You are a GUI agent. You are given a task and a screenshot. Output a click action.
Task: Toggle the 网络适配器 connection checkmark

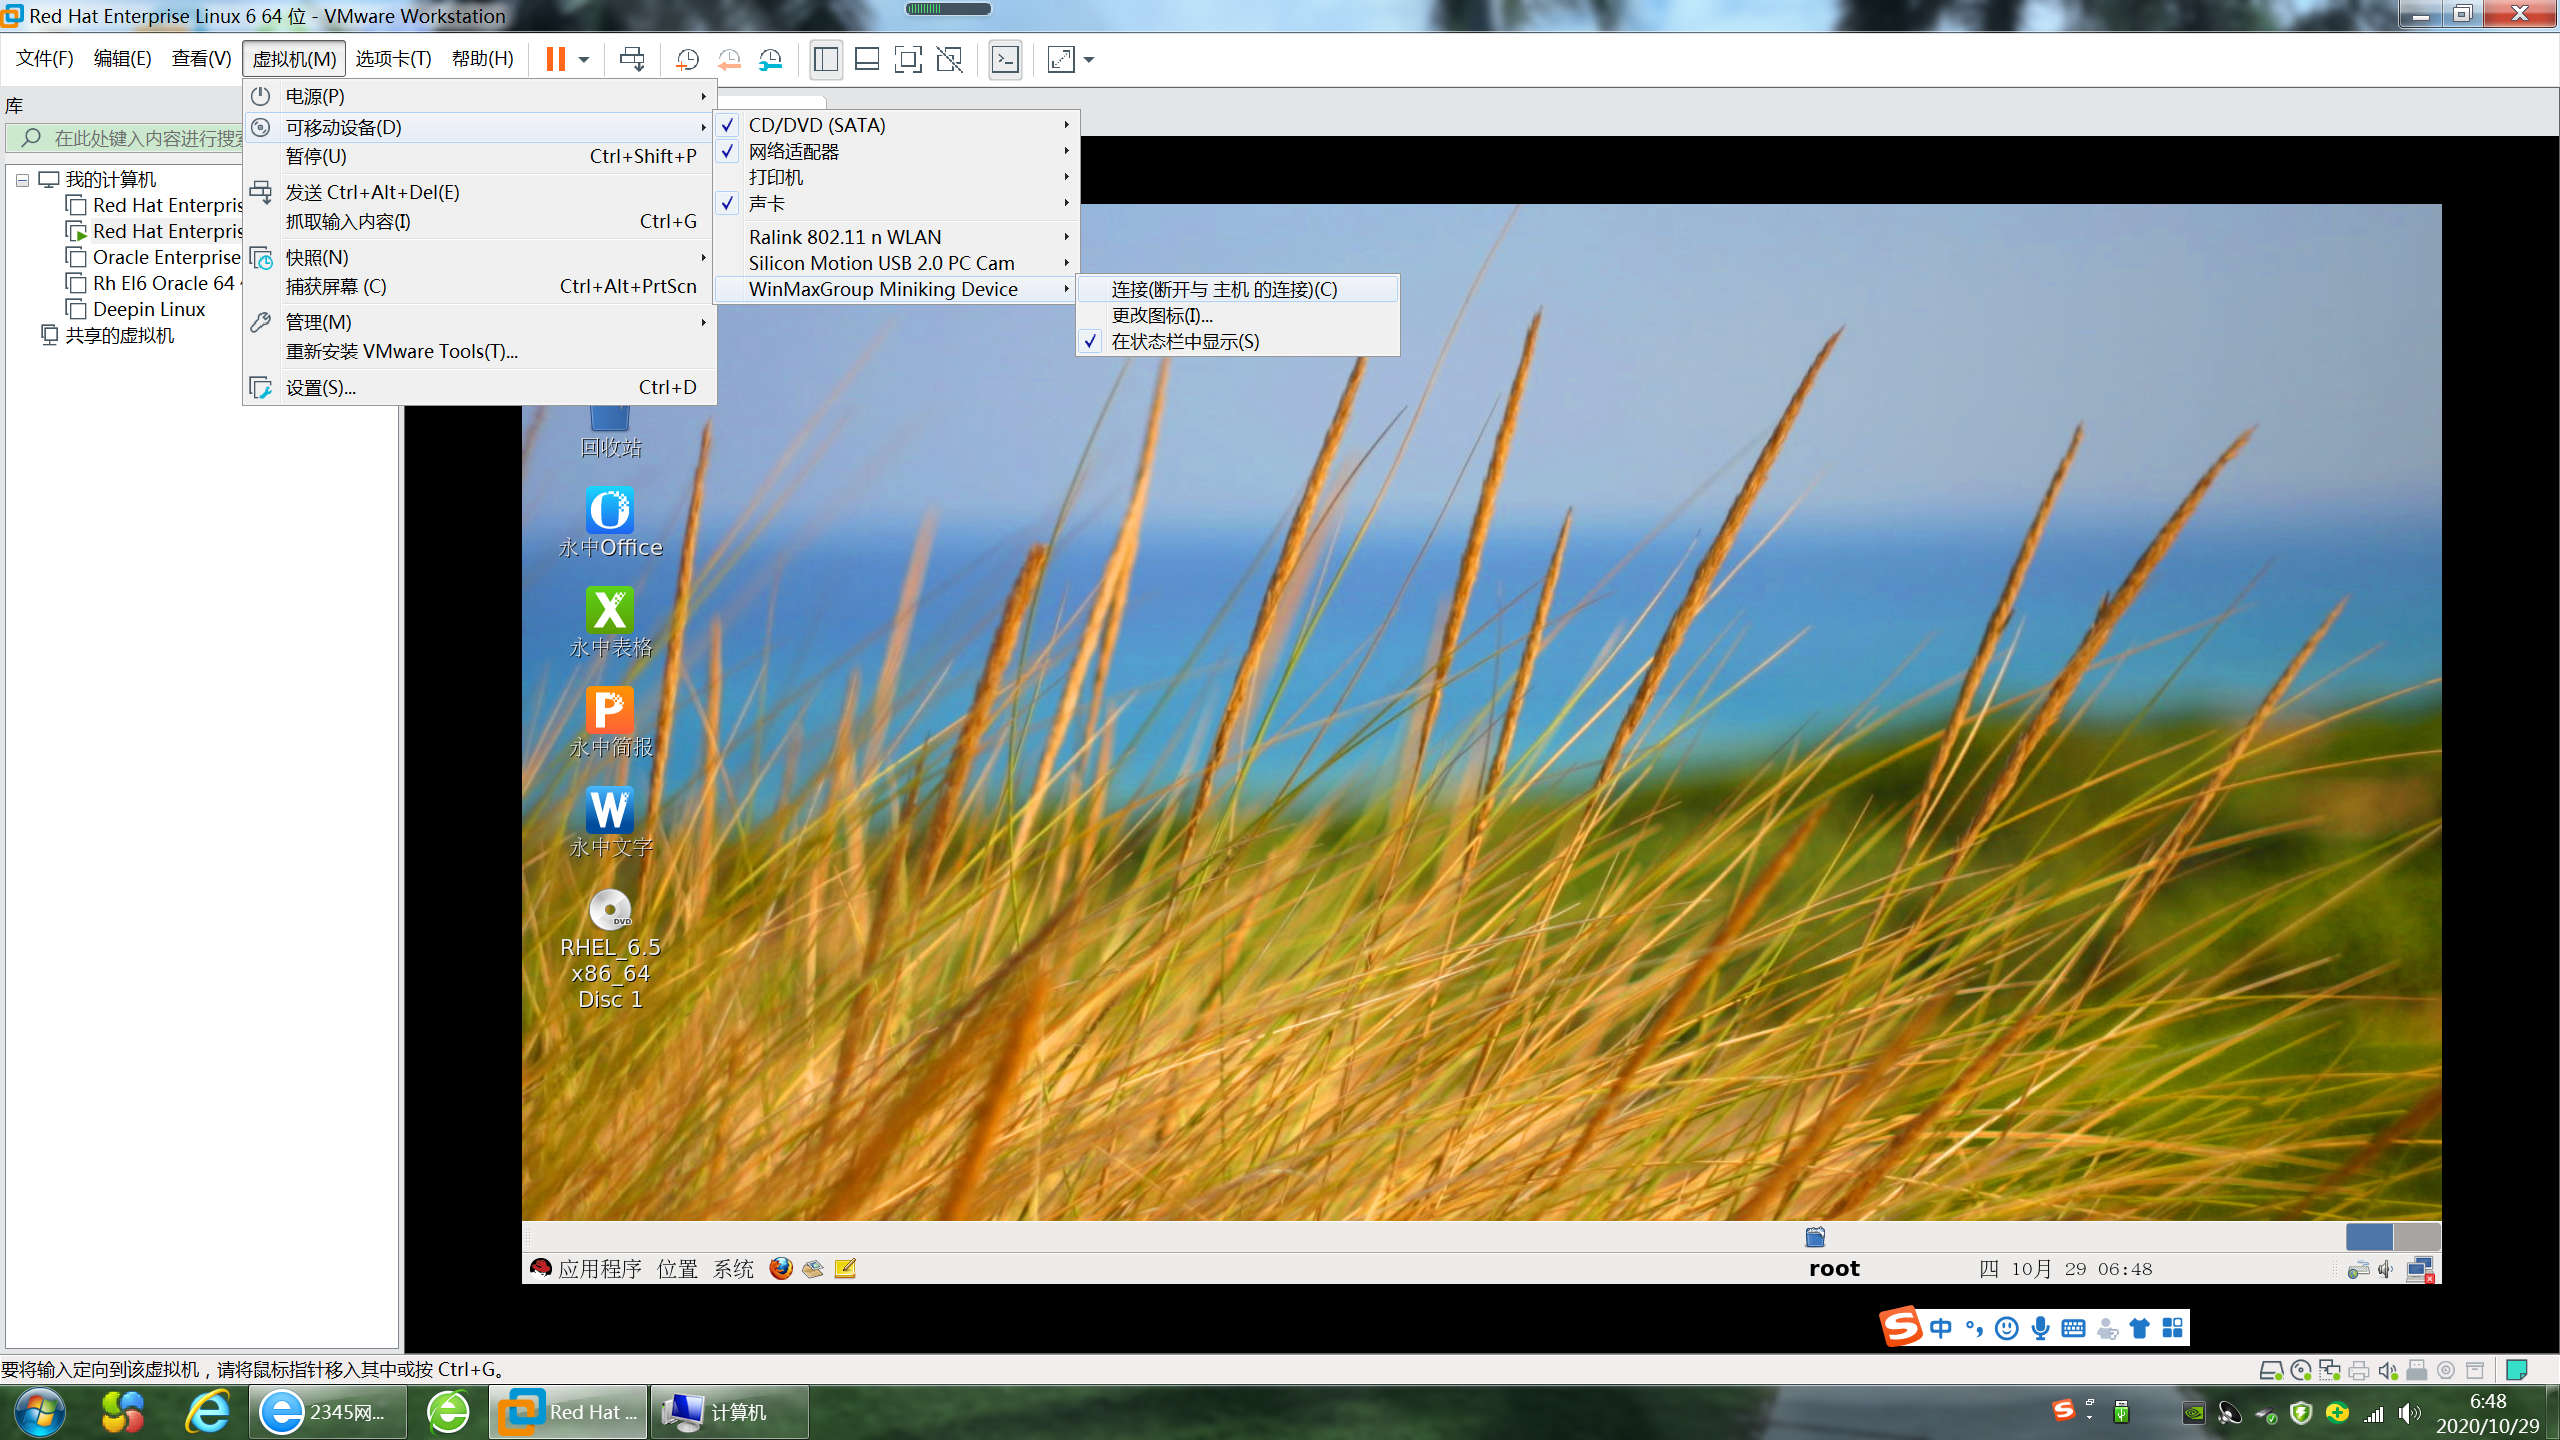(728, 151)
